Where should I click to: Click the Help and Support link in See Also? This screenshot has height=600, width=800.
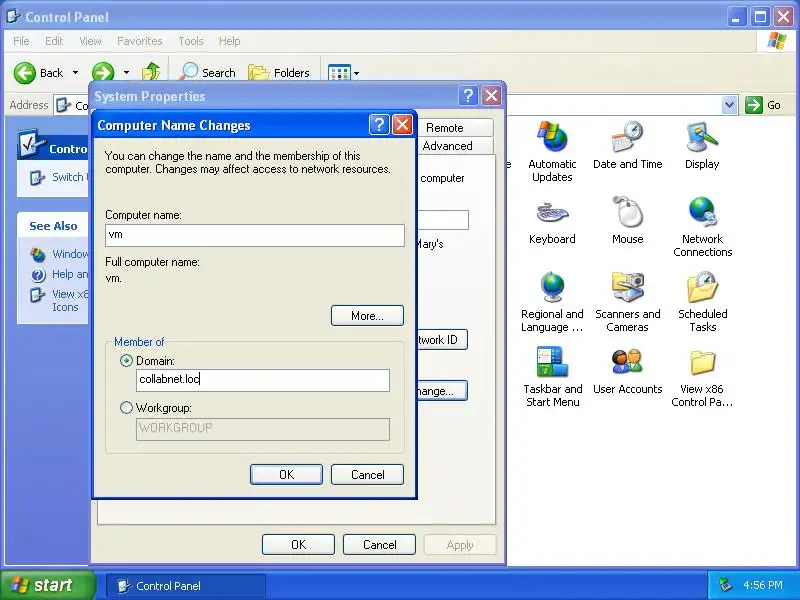click(70, 274)
